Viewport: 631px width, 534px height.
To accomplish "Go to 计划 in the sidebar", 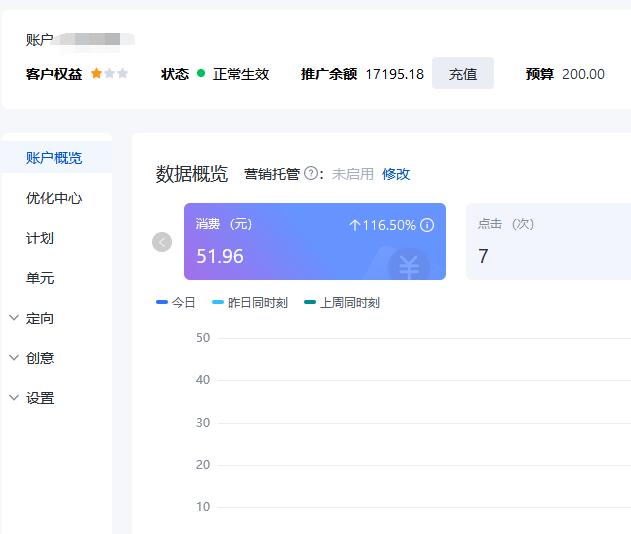I will click(40, 238).
